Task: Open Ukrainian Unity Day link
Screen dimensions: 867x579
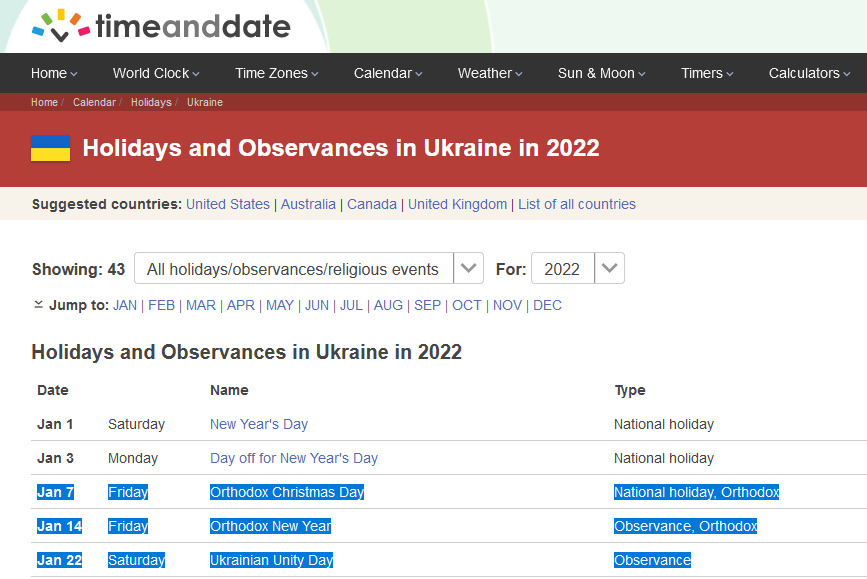Action: [271, 560]
